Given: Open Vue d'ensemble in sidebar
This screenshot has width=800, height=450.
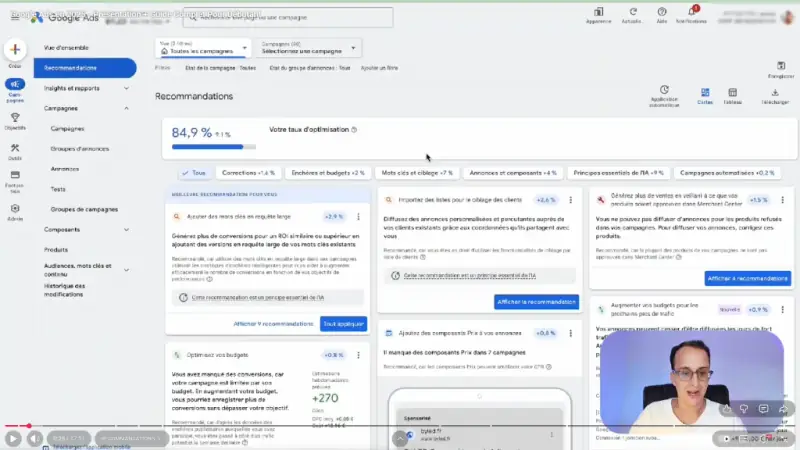Looking at the screenshot, I should click(x=66, y=47).
